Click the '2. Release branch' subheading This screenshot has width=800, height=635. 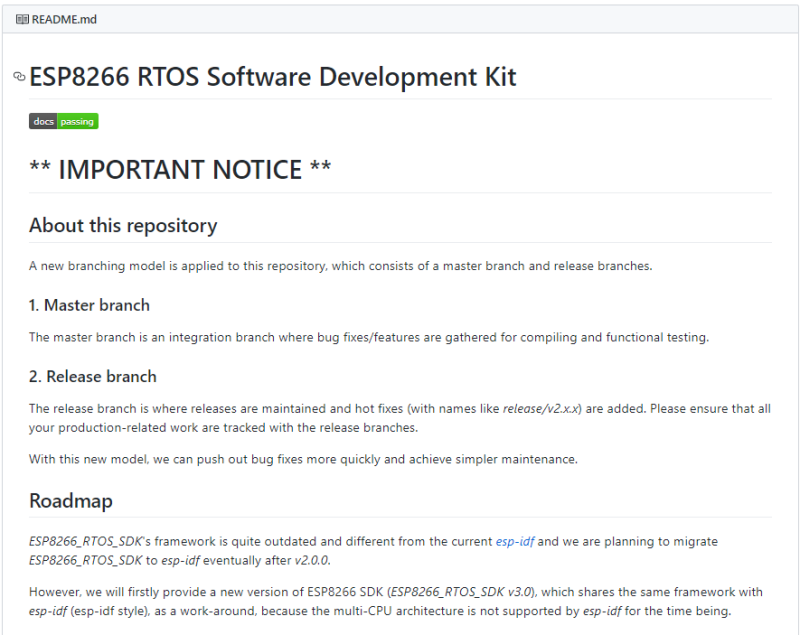click(94, 377)
